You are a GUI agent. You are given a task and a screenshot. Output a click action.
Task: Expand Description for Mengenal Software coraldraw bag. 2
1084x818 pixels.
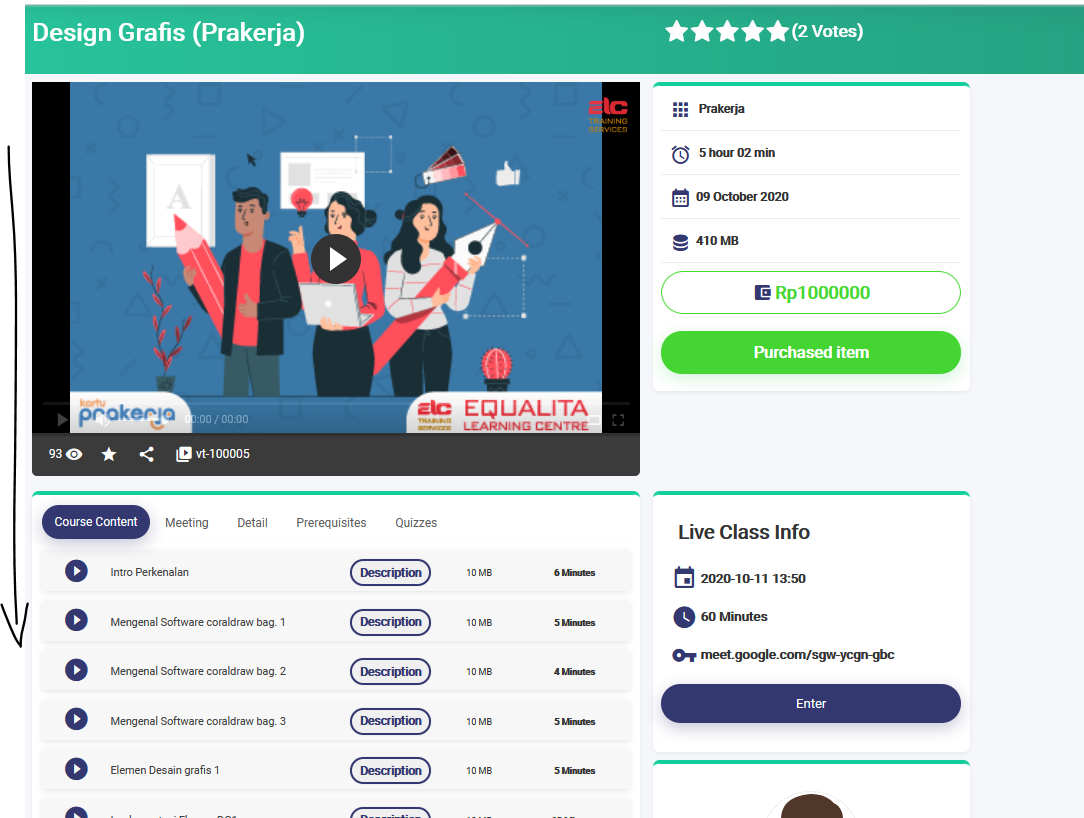[x=390, y=671]
